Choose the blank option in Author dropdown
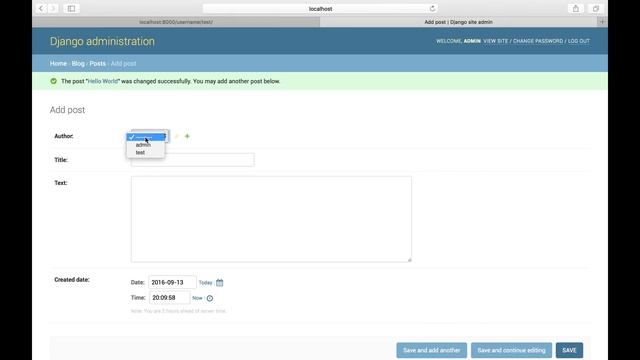The image size is (640, 360). pos(146,137)
